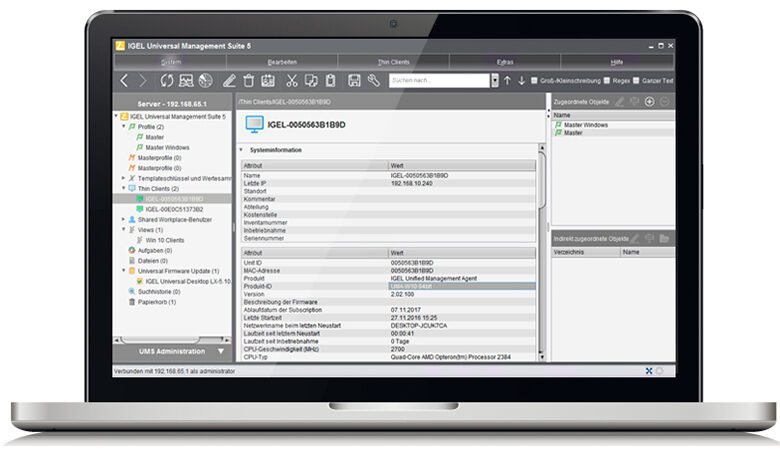This screenshot has width=780, height=457.
Task: Click Master in assigned objects list
Action: click(x=573, y=133)
